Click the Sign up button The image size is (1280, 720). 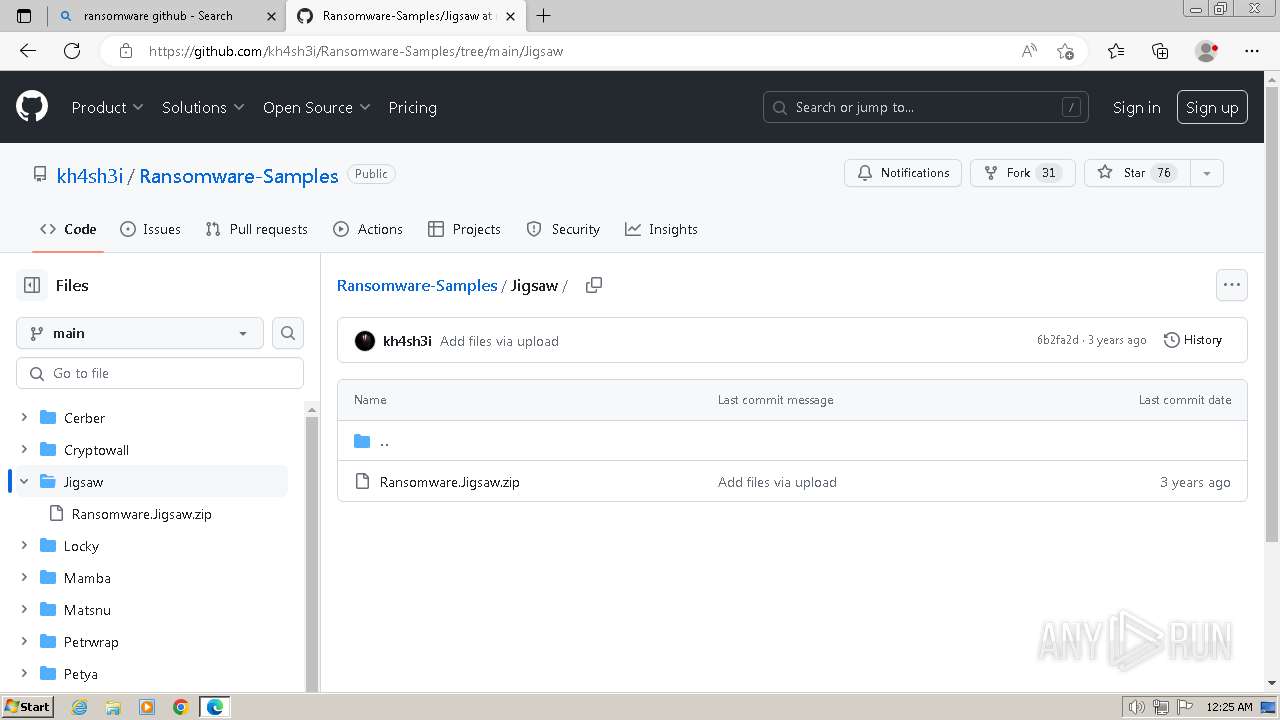click(x=1212, y=107)
